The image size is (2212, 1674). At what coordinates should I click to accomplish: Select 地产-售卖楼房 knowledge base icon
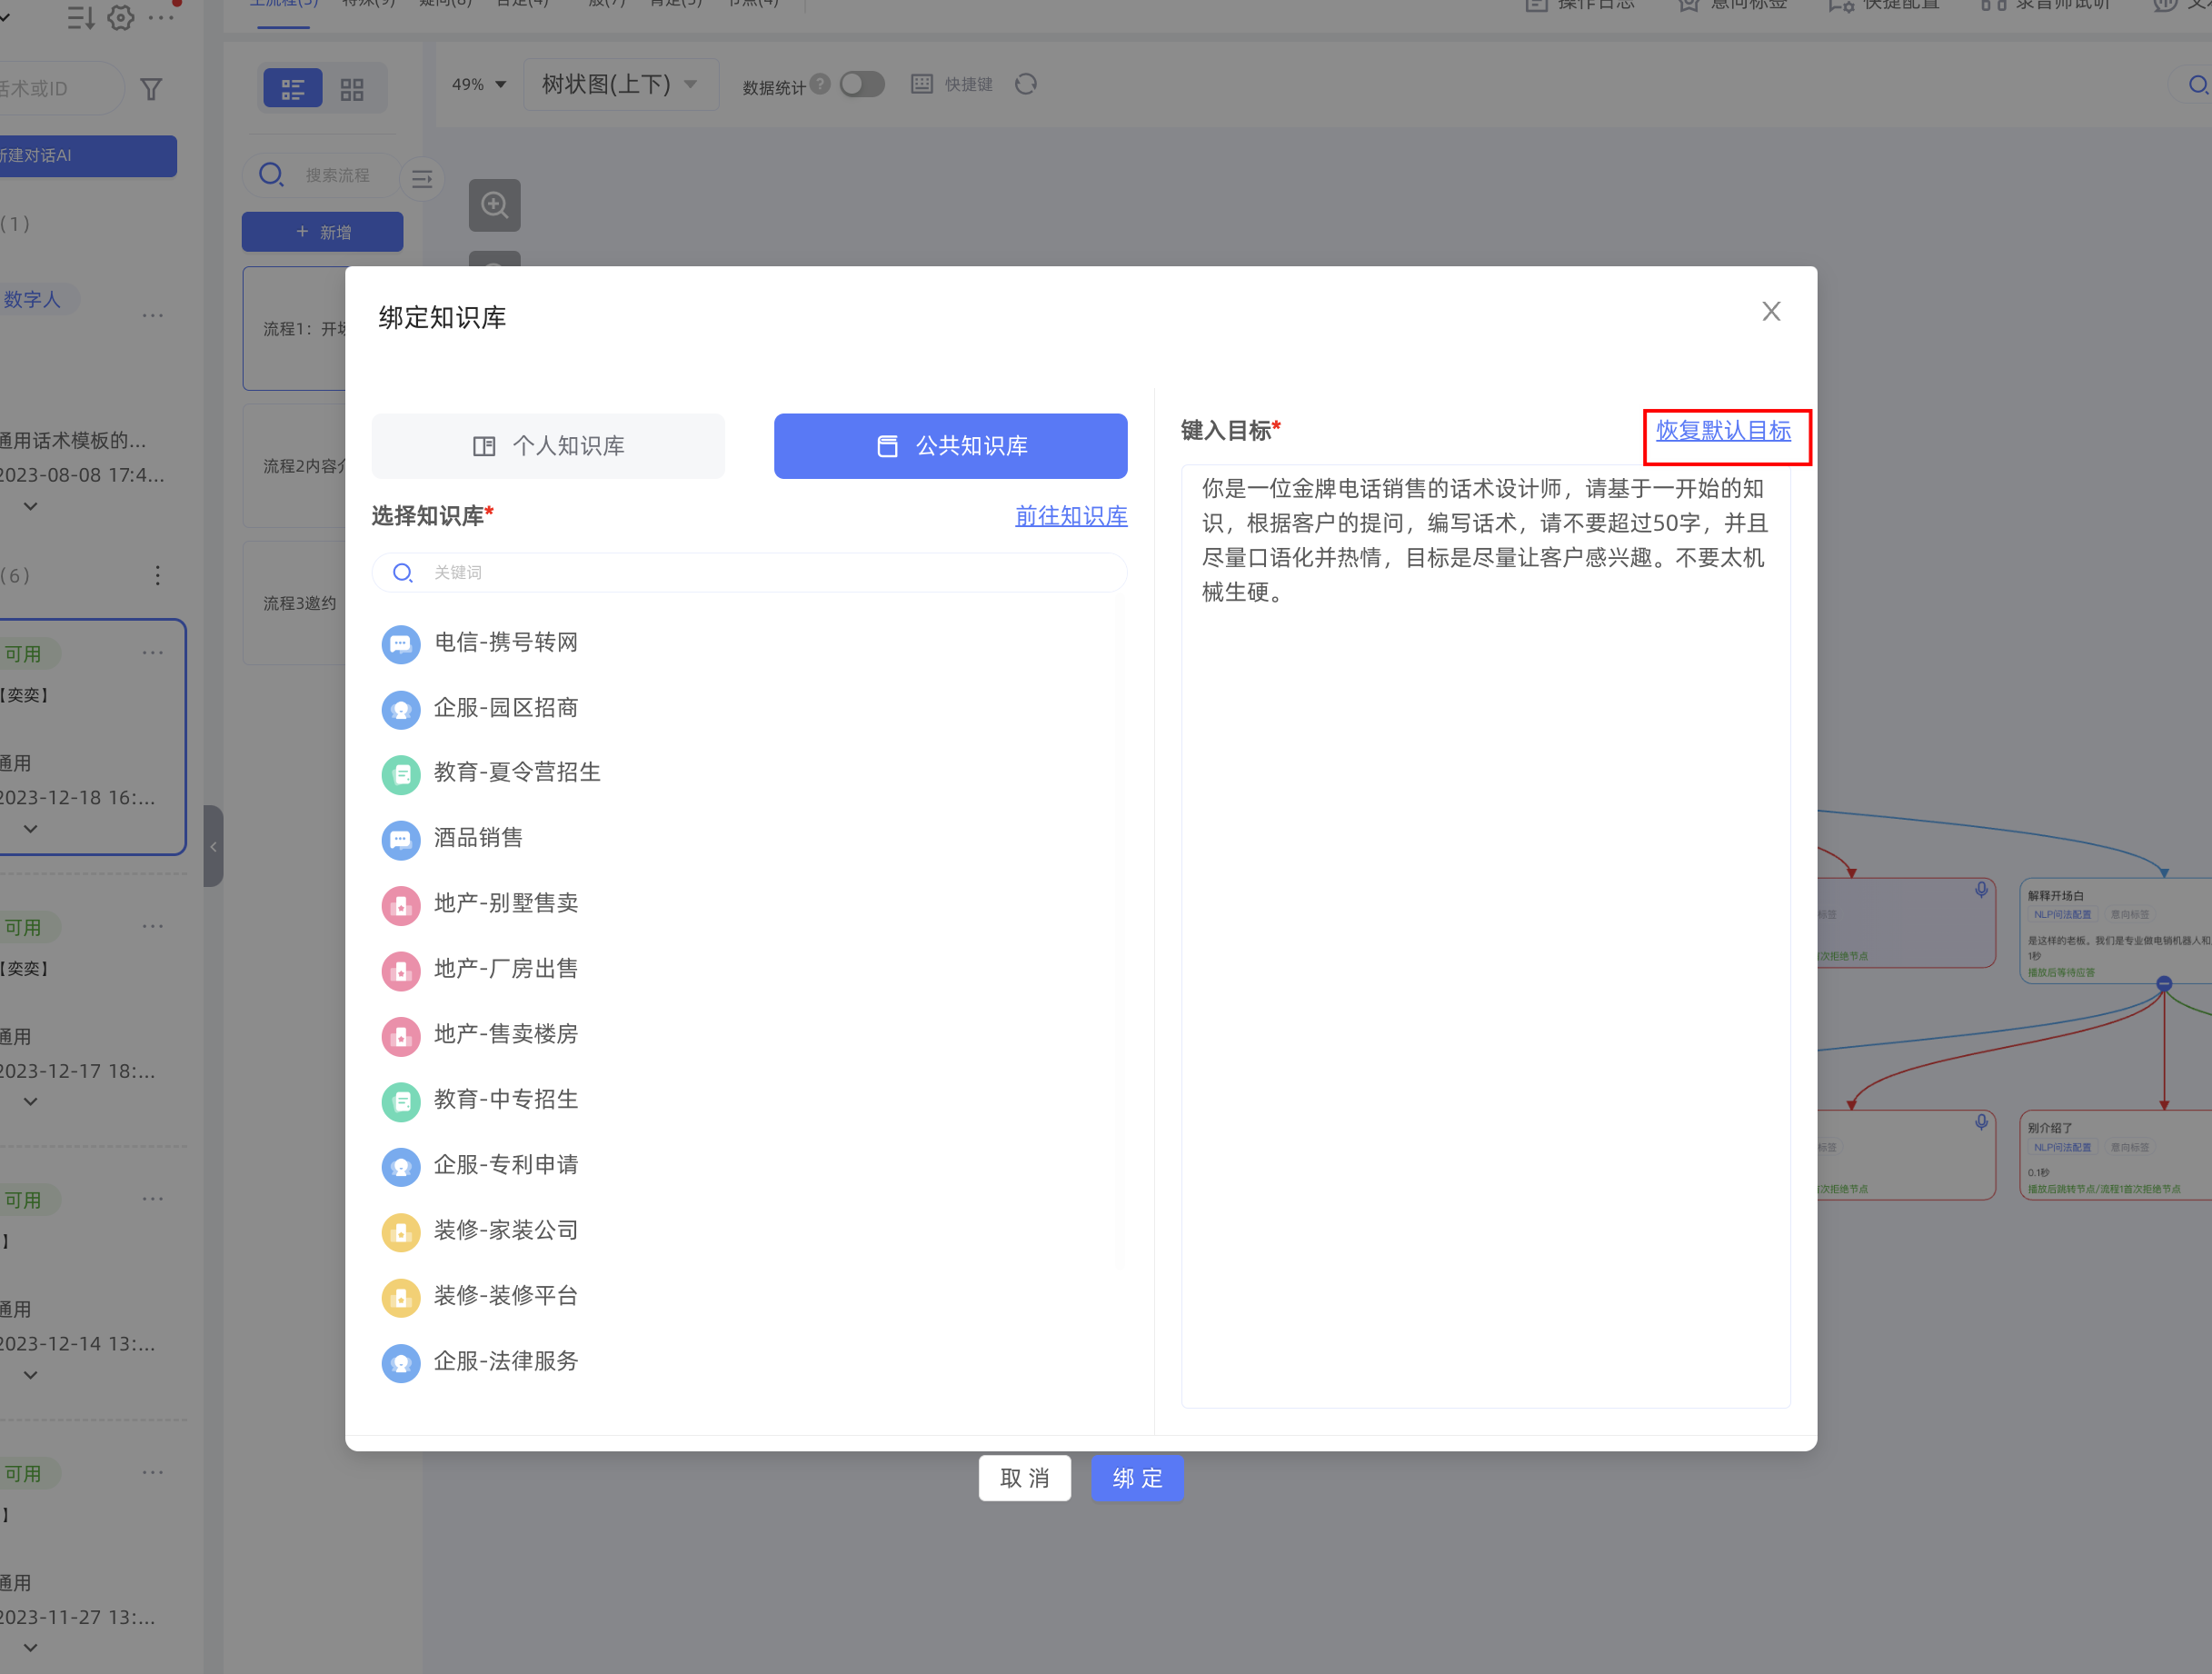(x=401, y=1036)
